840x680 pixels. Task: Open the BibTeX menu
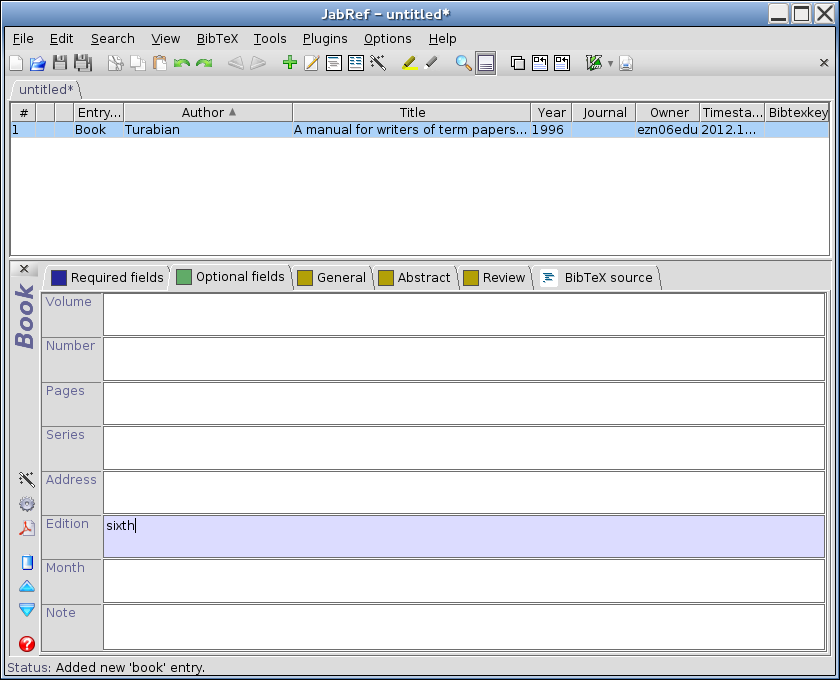tap(217, 38)
